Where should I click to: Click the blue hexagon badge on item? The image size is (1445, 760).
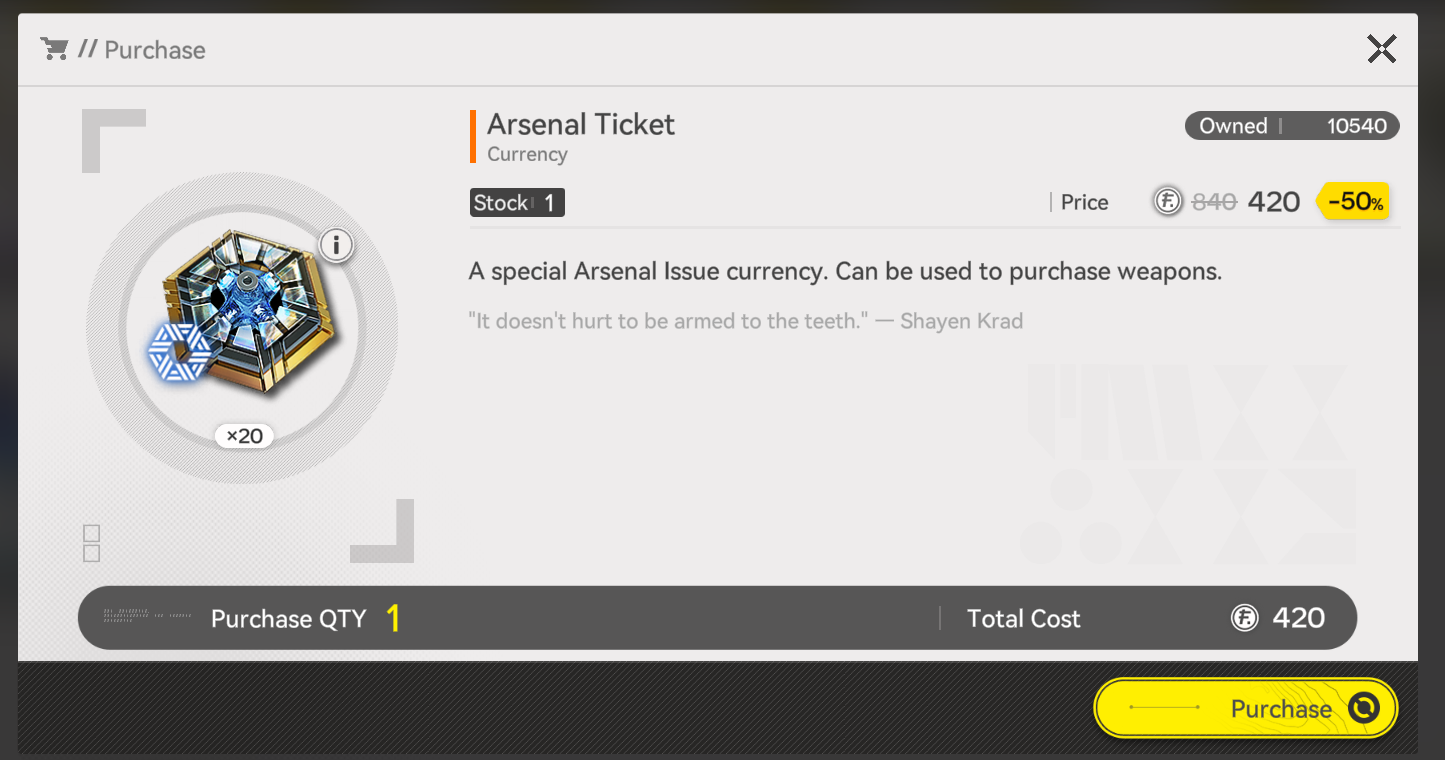178,353
